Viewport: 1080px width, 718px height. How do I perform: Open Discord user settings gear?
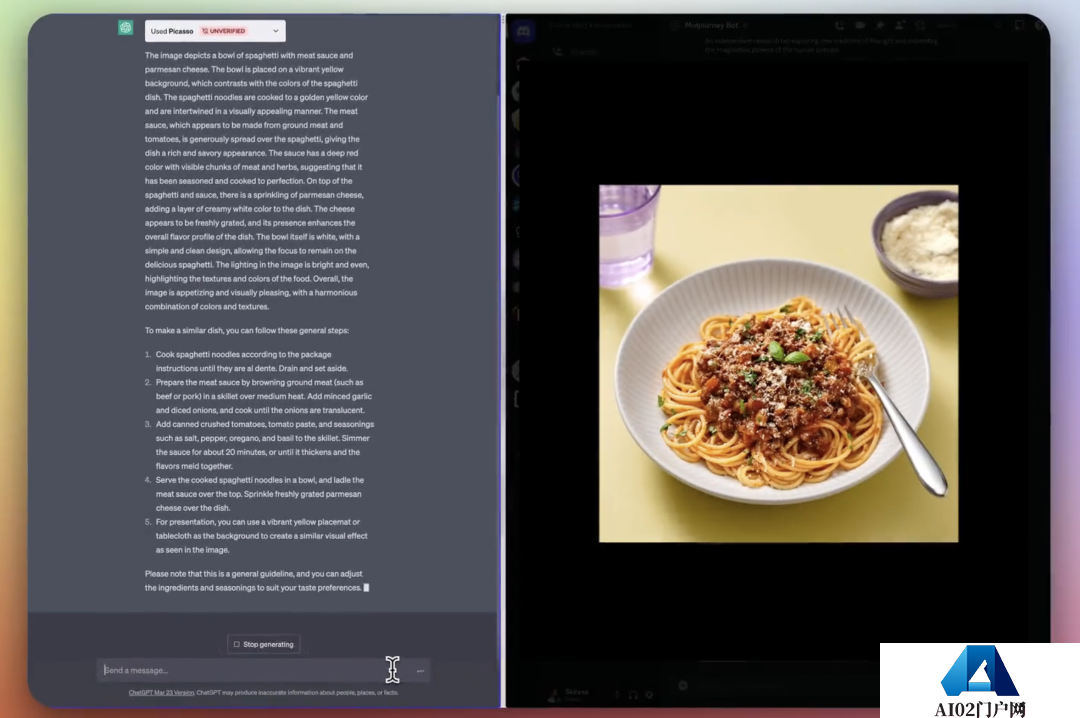click(x=648, y=694)
